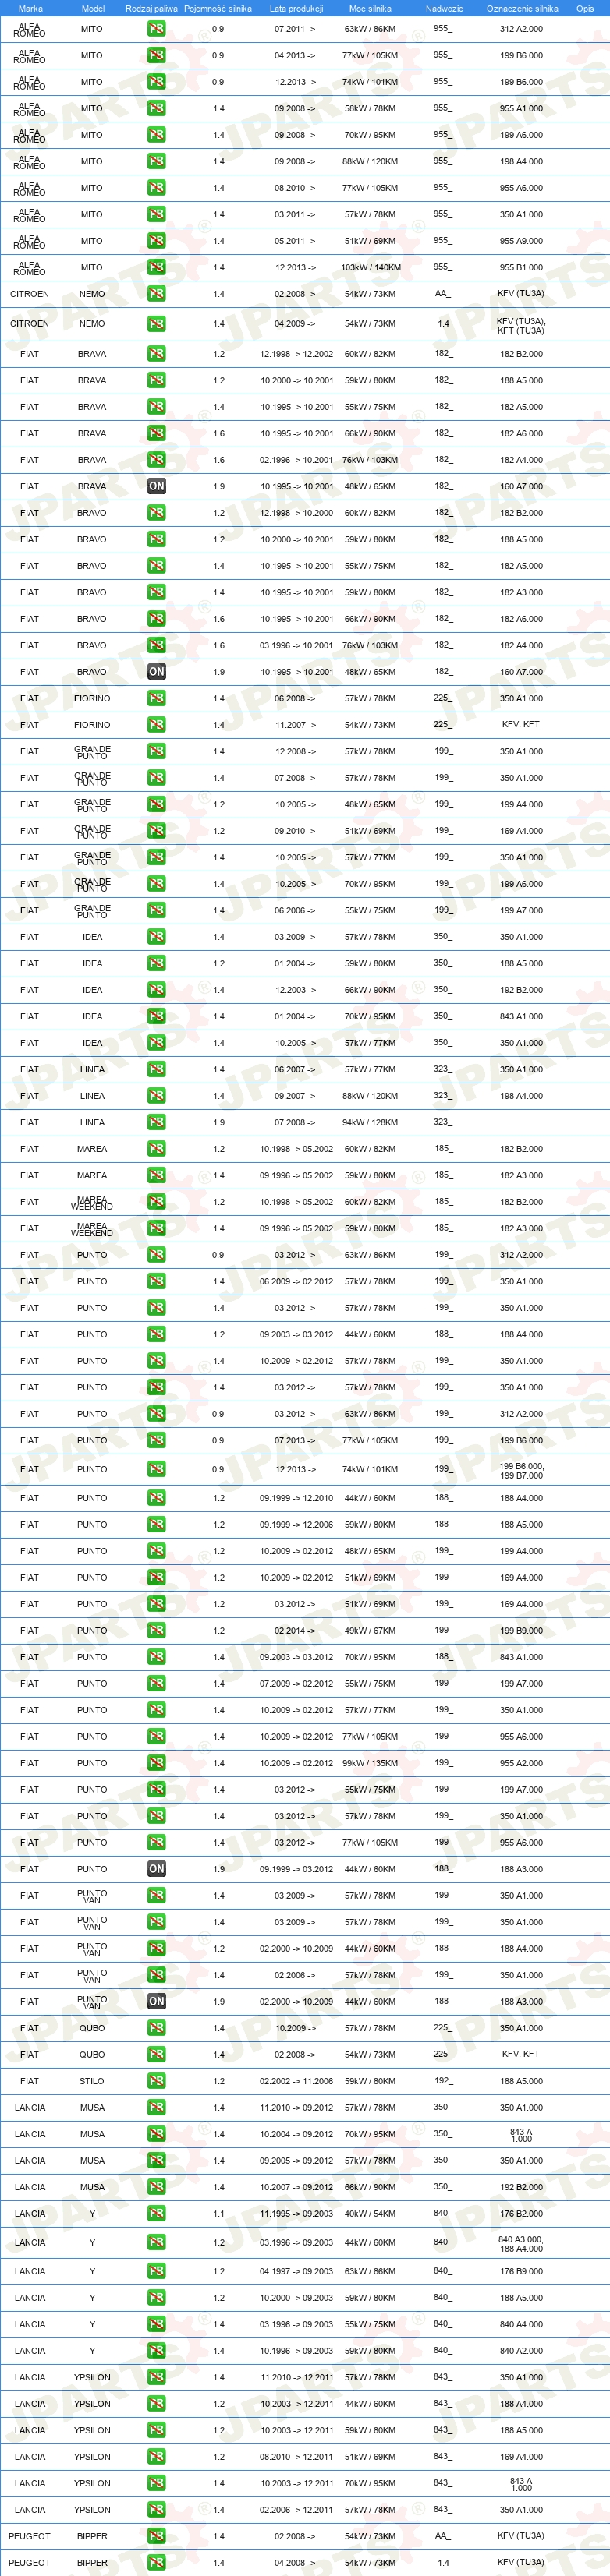
Task: Select the 176 B2.000 engine code
Action: [x=521, y=2213]
